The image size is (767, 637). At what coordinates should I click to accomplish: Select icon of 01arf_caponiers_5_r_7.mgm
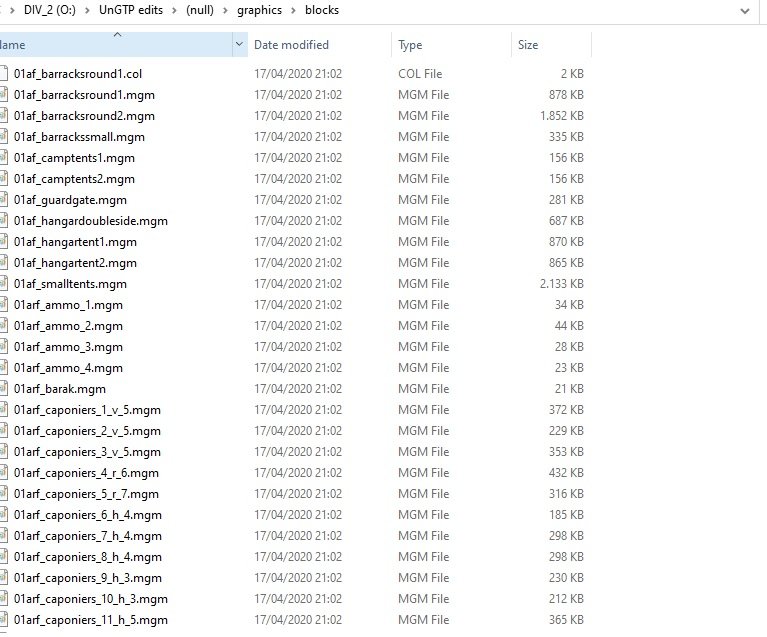(x=4, y=494)
